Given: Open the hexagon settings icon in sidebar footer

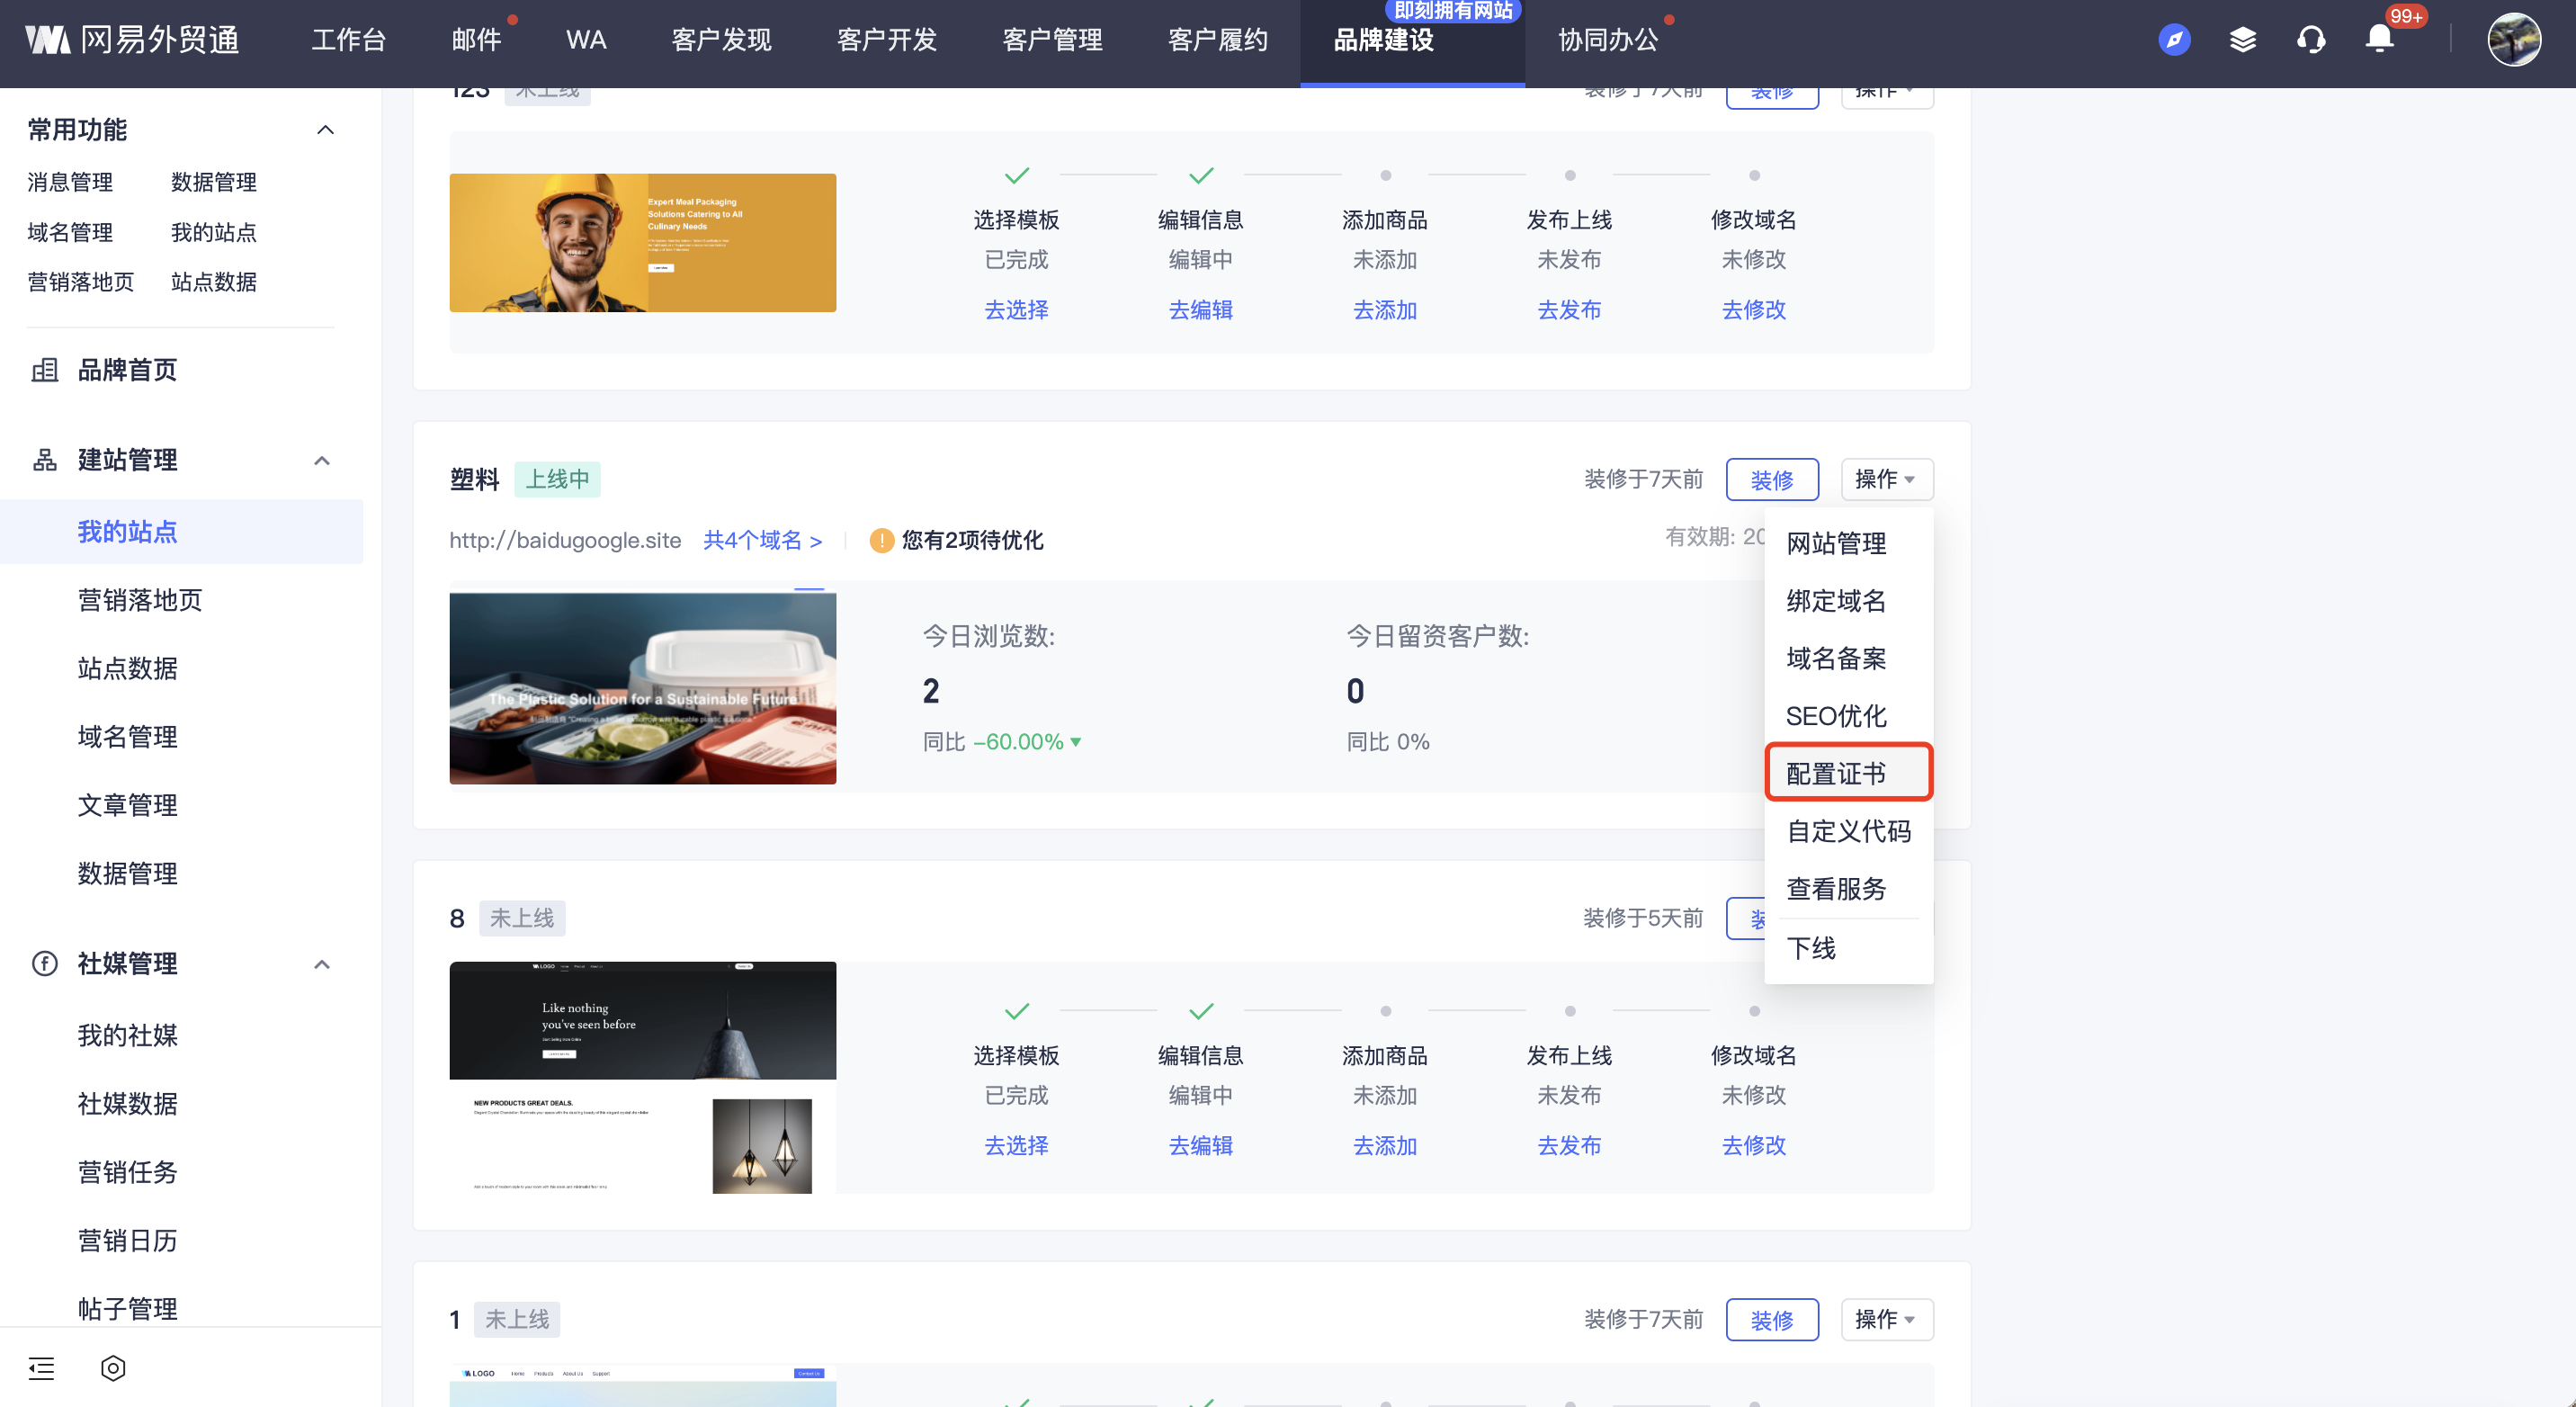Looking at the screenshot, I should (x=113, y=1368).
